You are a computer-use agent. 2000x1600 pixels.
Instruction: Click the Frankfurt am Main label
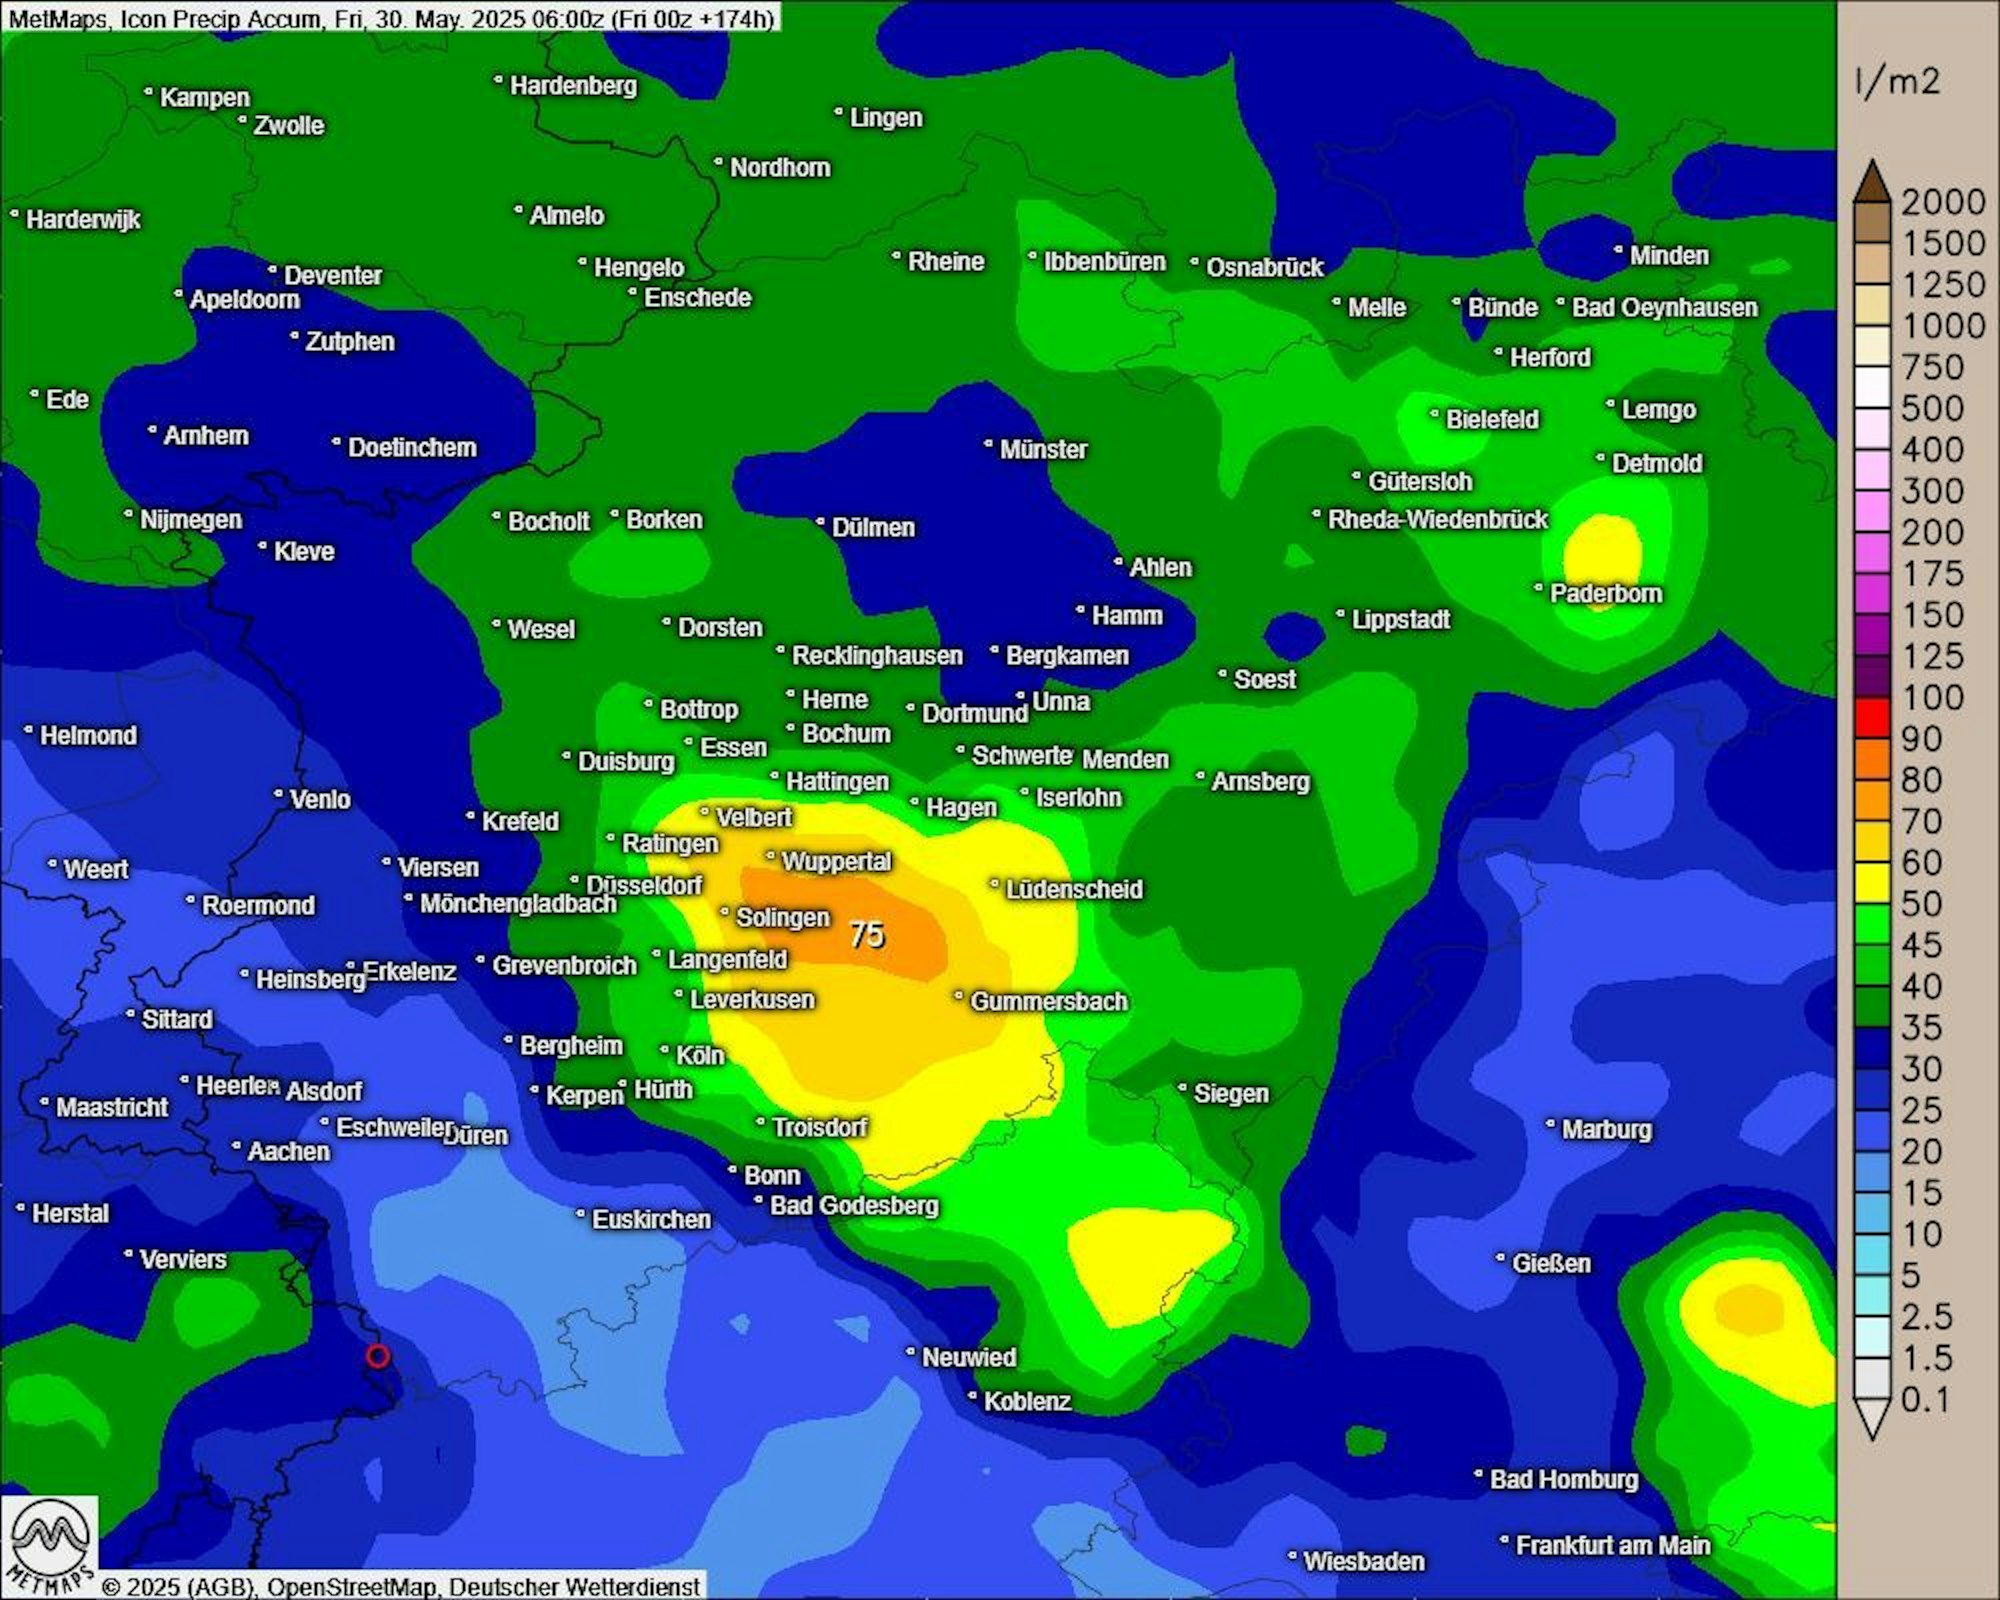tap(1612, 1545)
